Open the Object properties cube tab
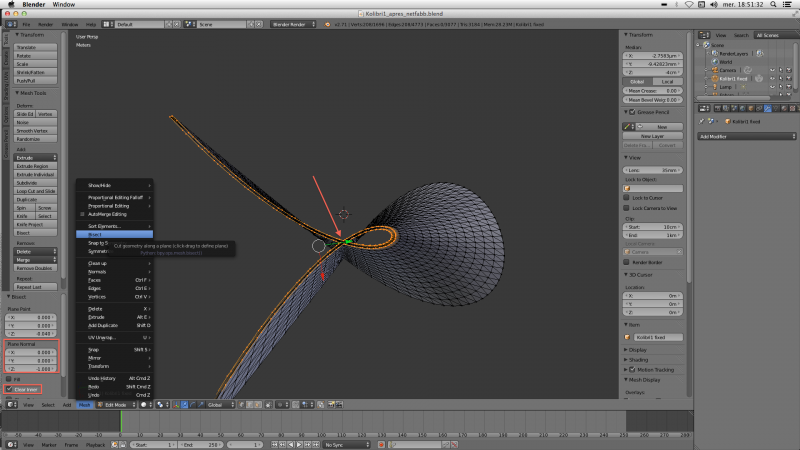 coord(751,108)
